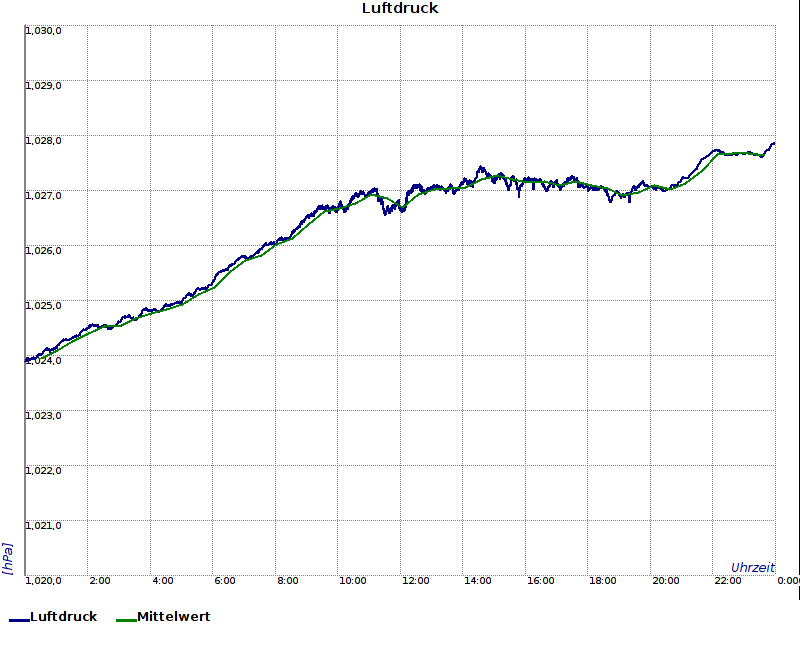Click the green Mittelwert legend color line
Image resolution: width=800 pixels, height=650 pixels.
point(127,620)
